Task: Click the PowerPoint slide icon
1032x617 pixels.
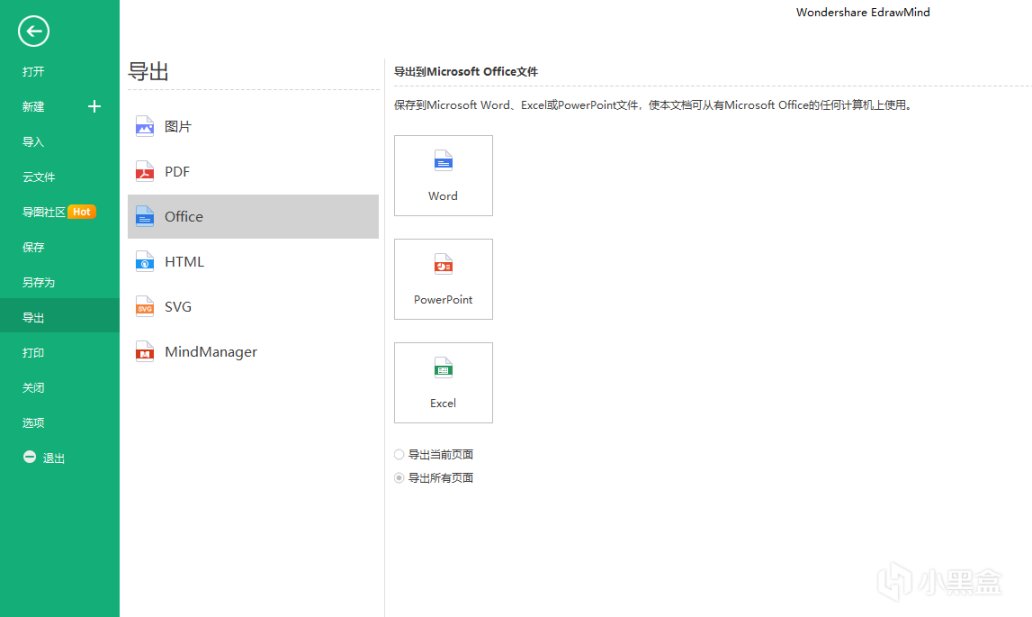Action: tap(444, 264)
